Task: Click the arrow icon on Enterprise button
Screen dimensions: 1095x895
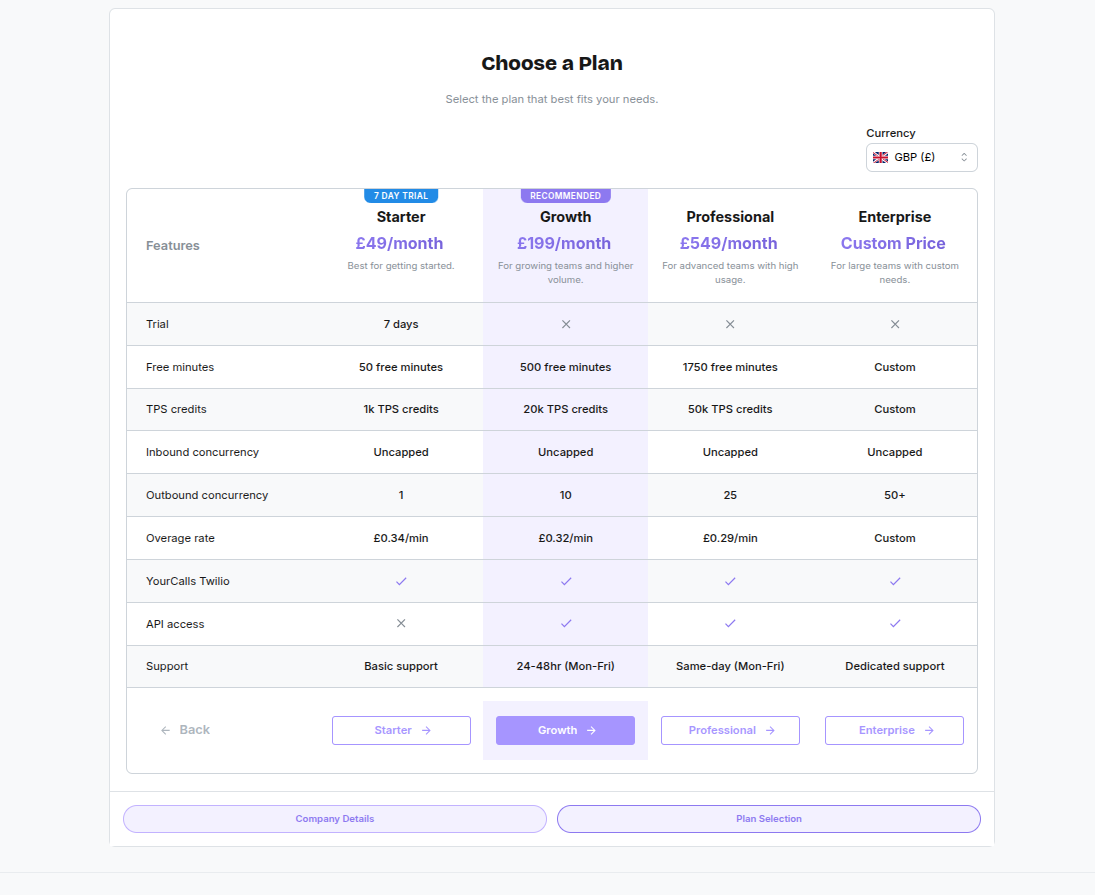Action: [x=929, y=730]
